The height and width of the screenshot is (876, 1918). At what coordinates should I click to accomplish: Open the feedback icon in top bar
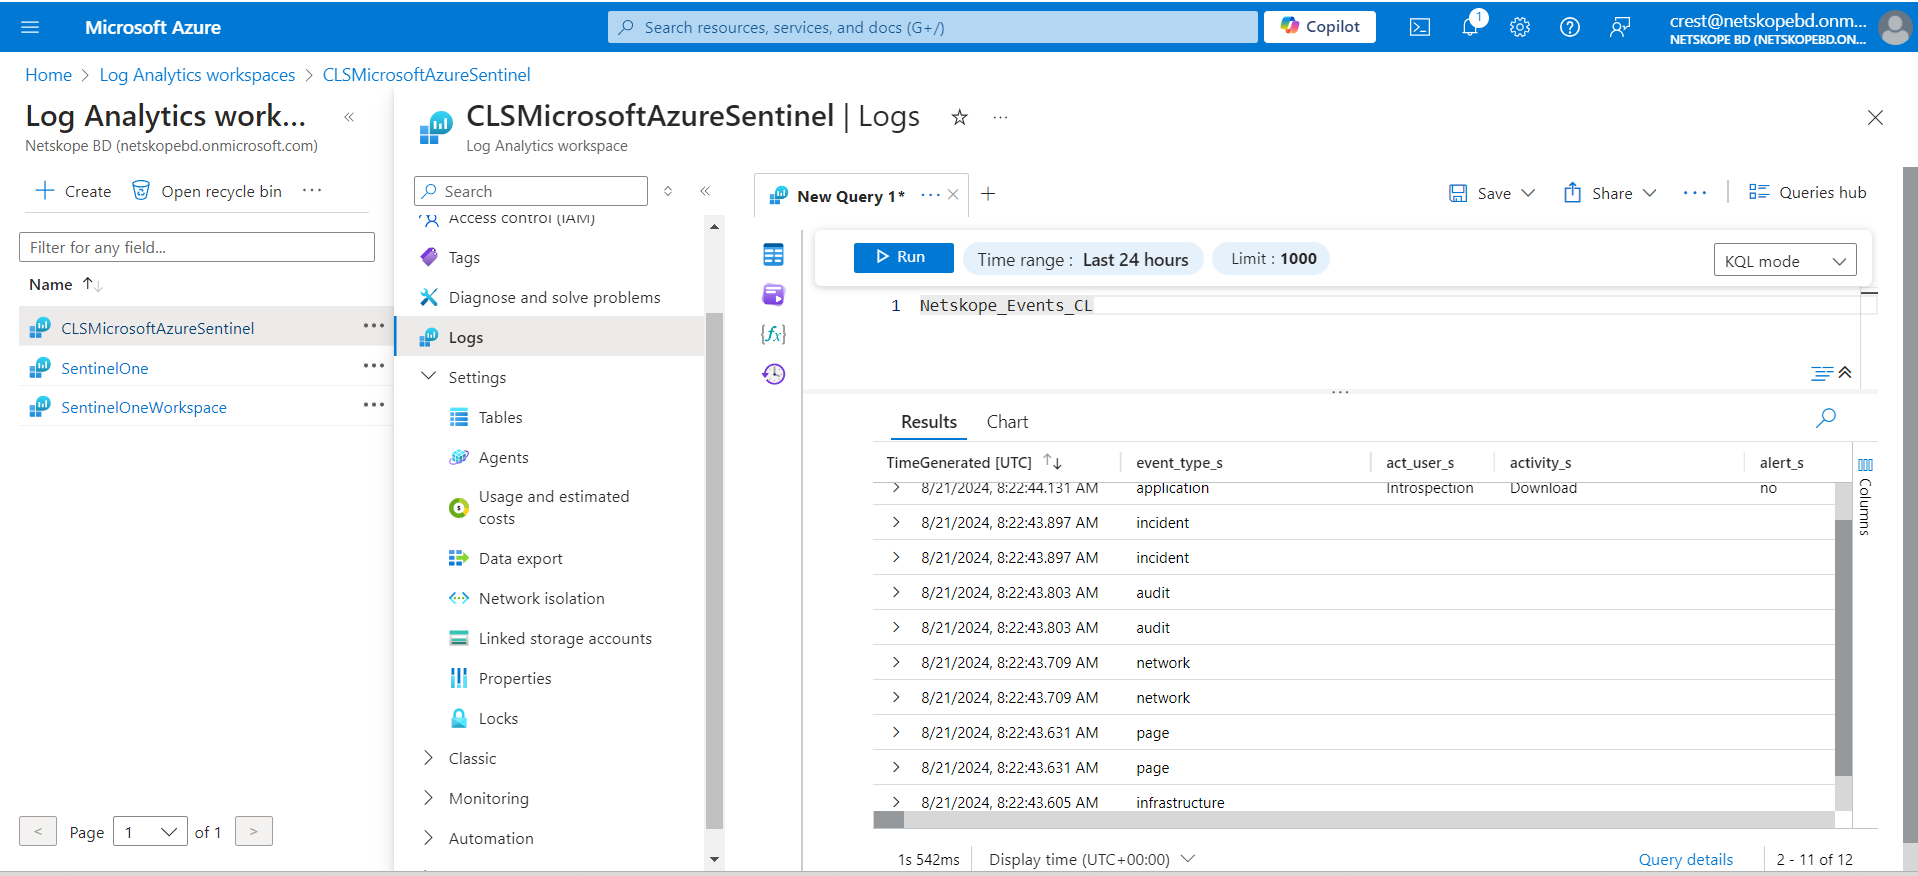(1620, 27)
